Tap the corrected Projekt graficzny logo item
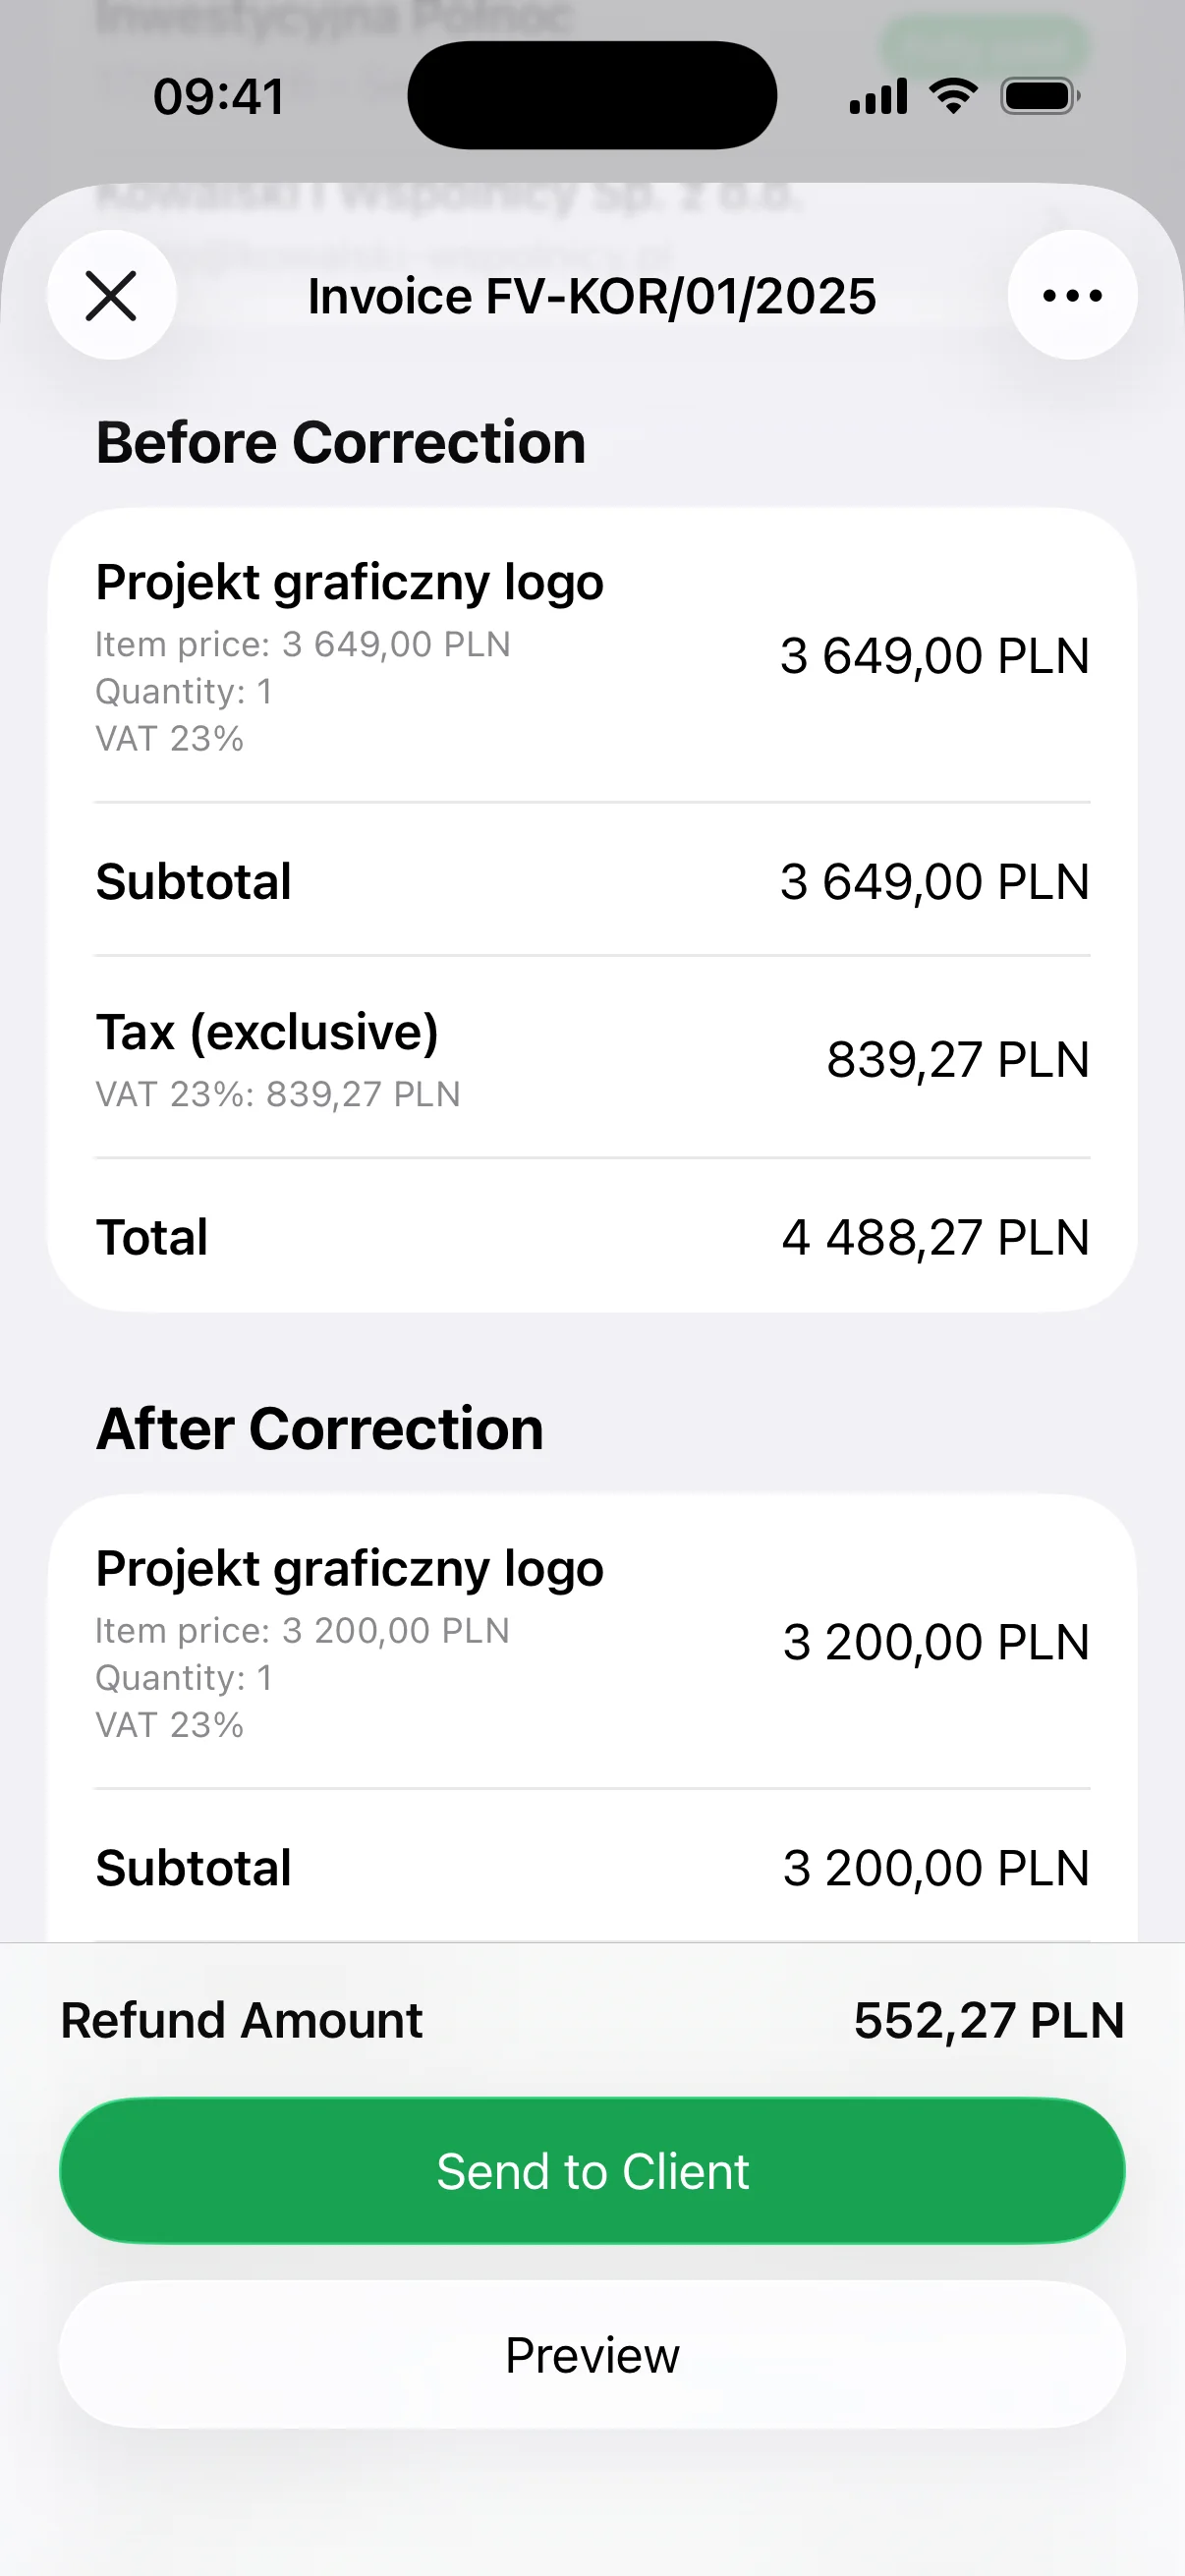1185x2576 pixels. click(350, 1569)
